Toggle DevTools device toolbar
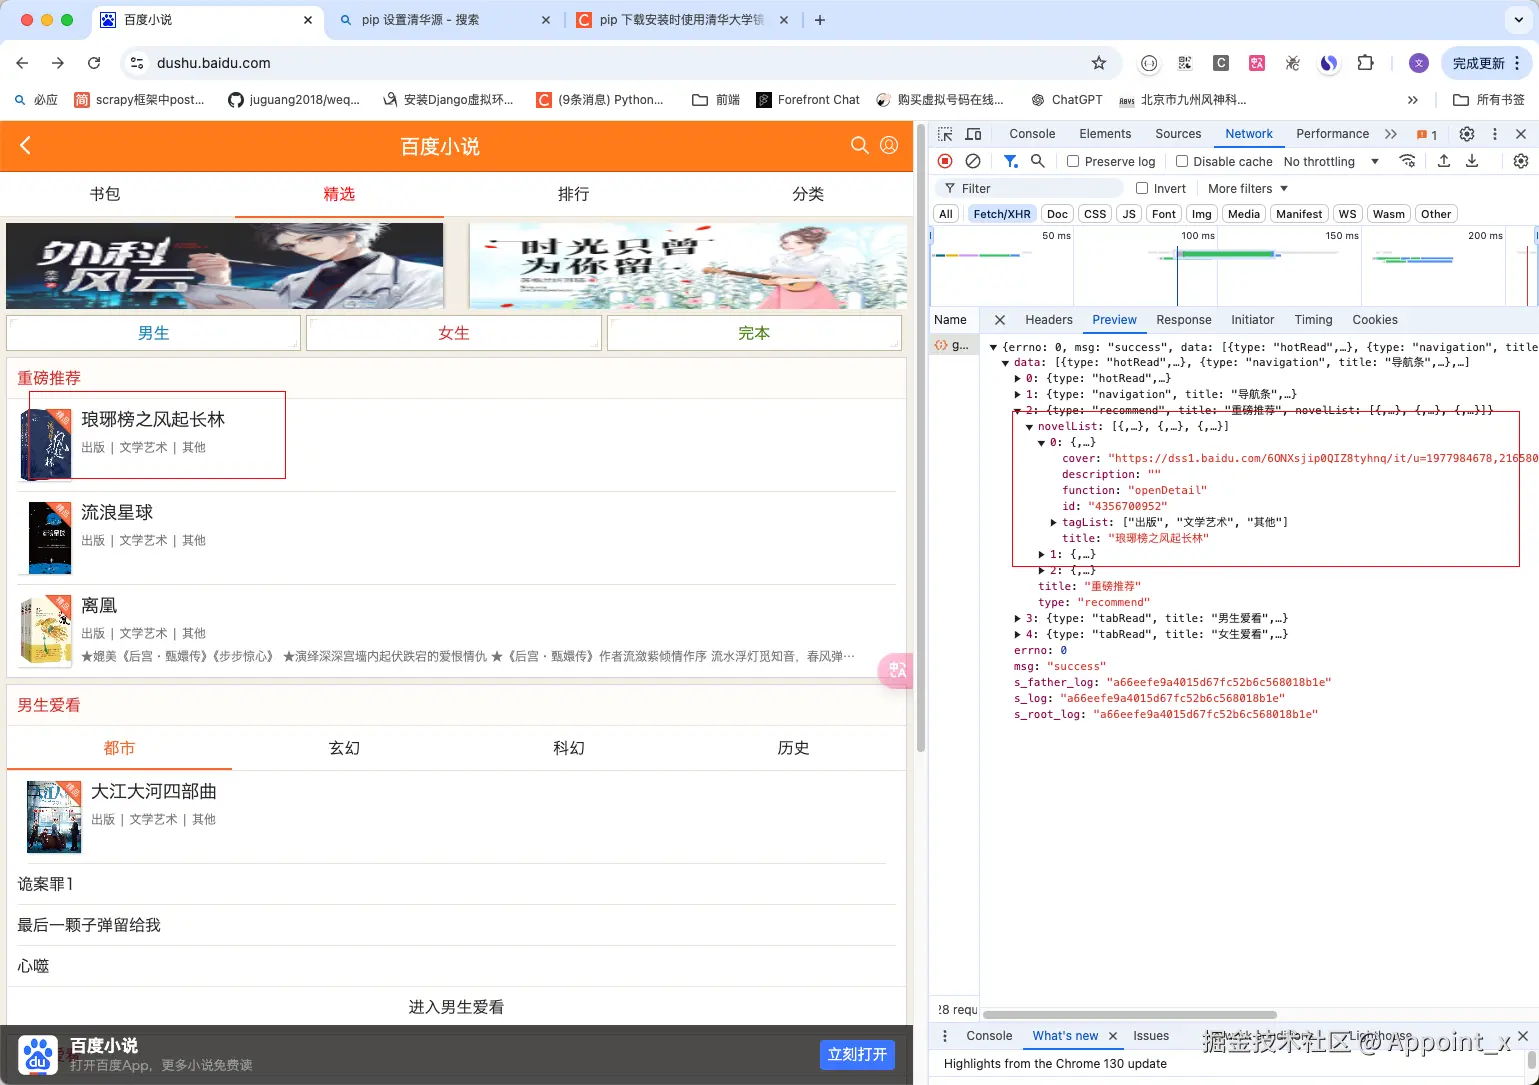 (x=973, y=134)
